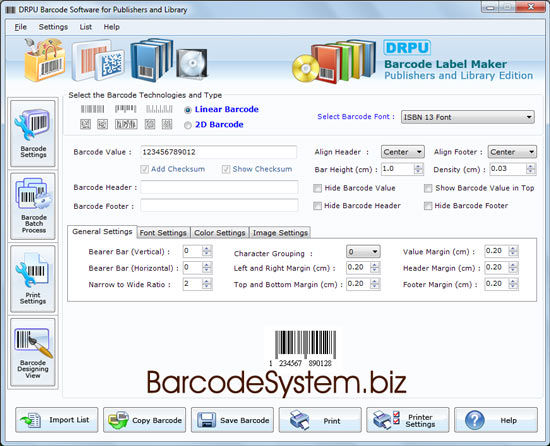Select first 2D barcode sample icon

pos(86,124)
